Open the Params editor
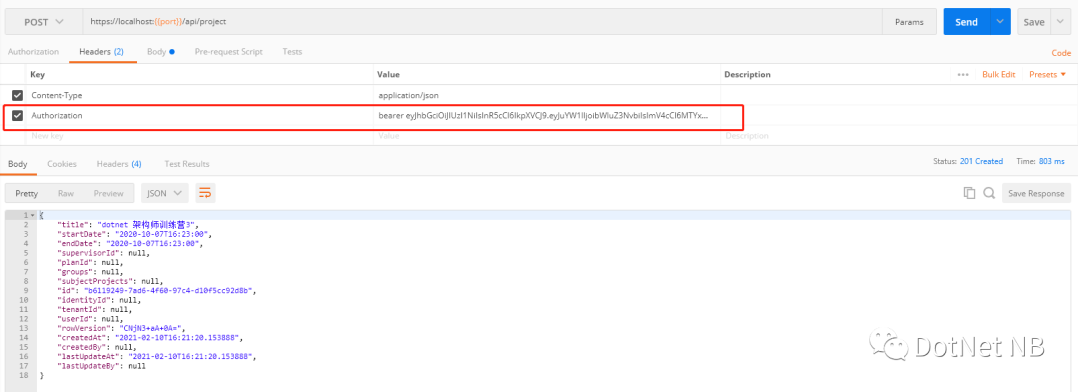Screen dimensions: 1080x392 pyautogui.click(x=909, y=22)
